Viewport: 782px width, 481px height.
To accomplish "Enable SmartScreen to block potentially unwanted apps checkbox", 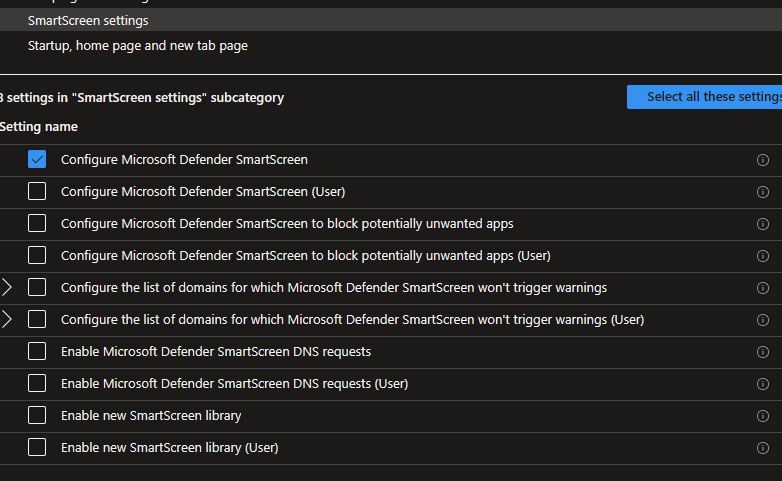I will (37, 223).
